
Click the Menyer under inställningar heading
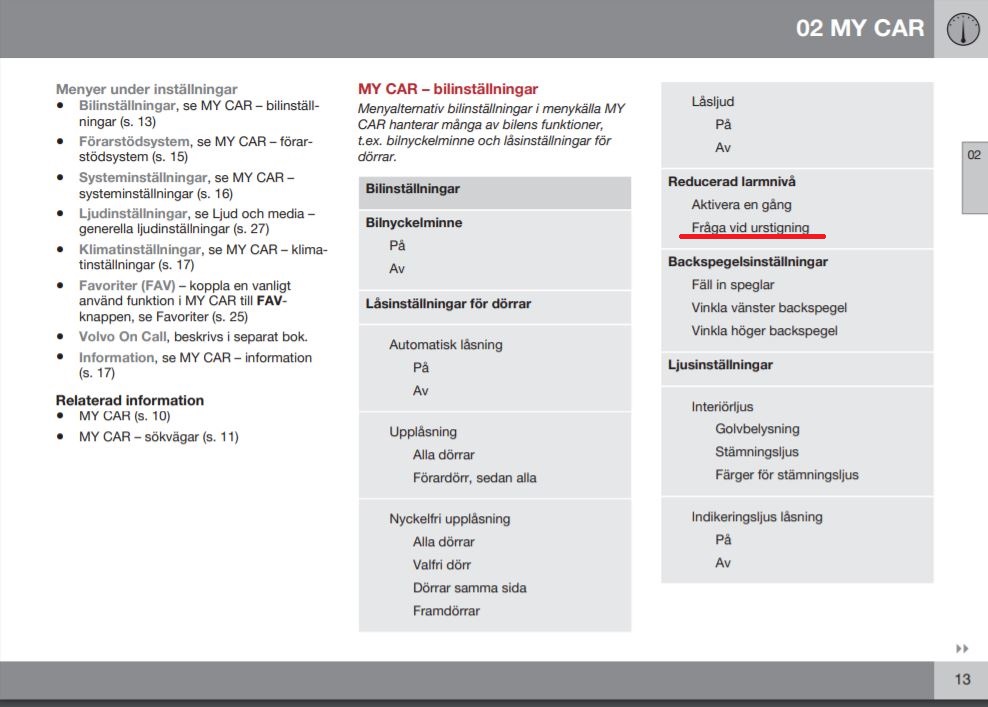[x=147, y=89]
